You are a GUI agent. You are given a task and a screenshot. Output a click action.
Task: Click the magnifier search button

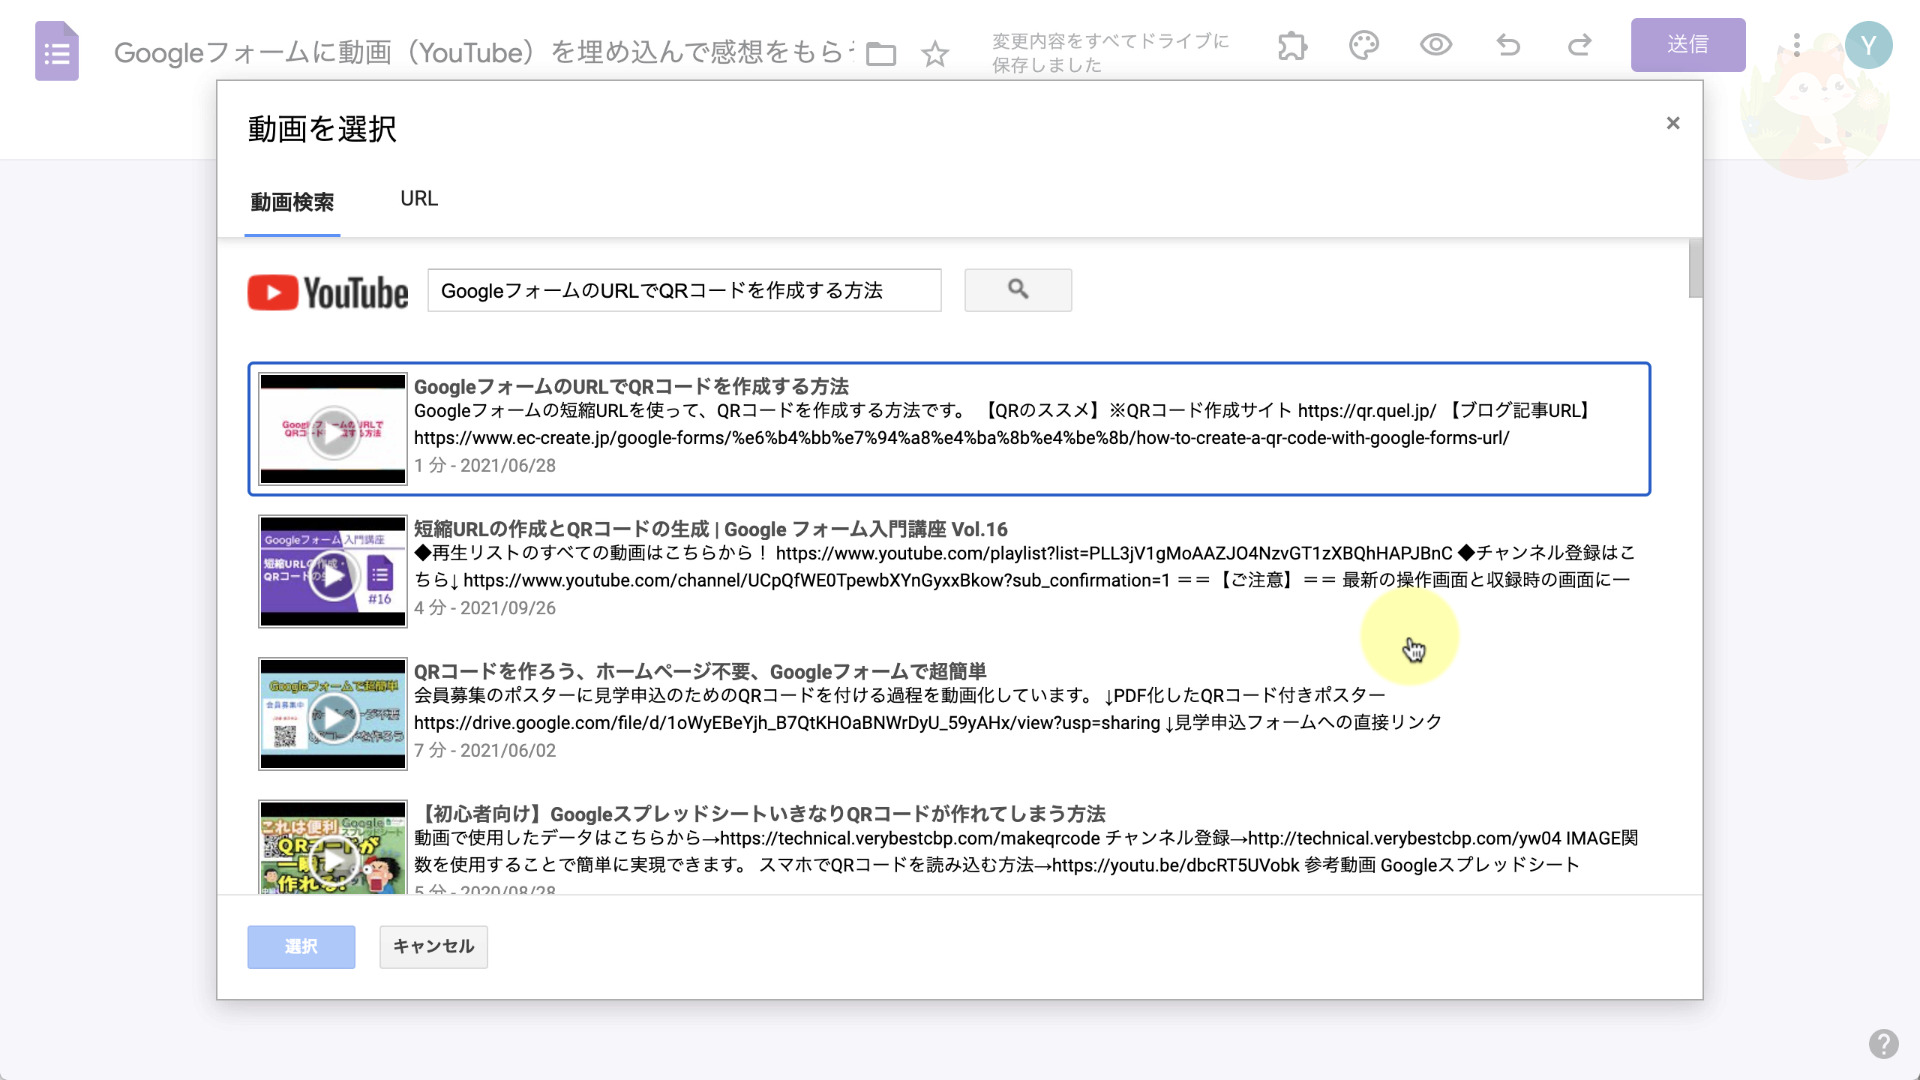coord(1018,290)
